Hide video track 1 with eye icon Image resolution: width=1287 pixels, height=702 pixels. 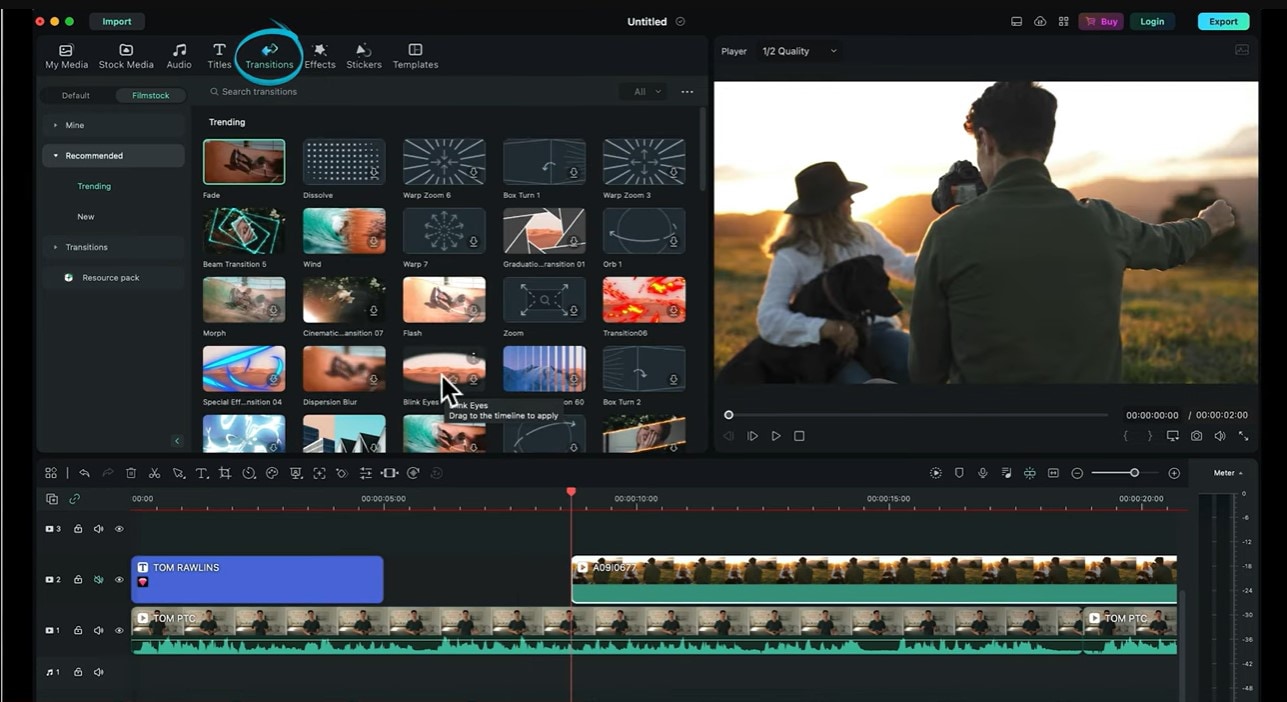point(119,631)
